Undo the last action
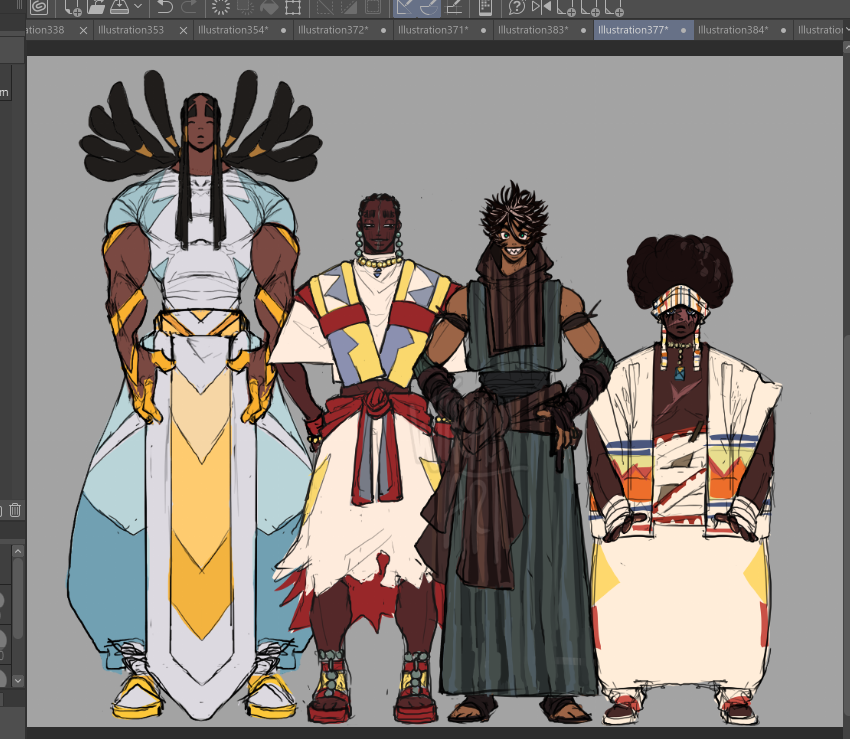850x739 pixels. coord(165,7)
